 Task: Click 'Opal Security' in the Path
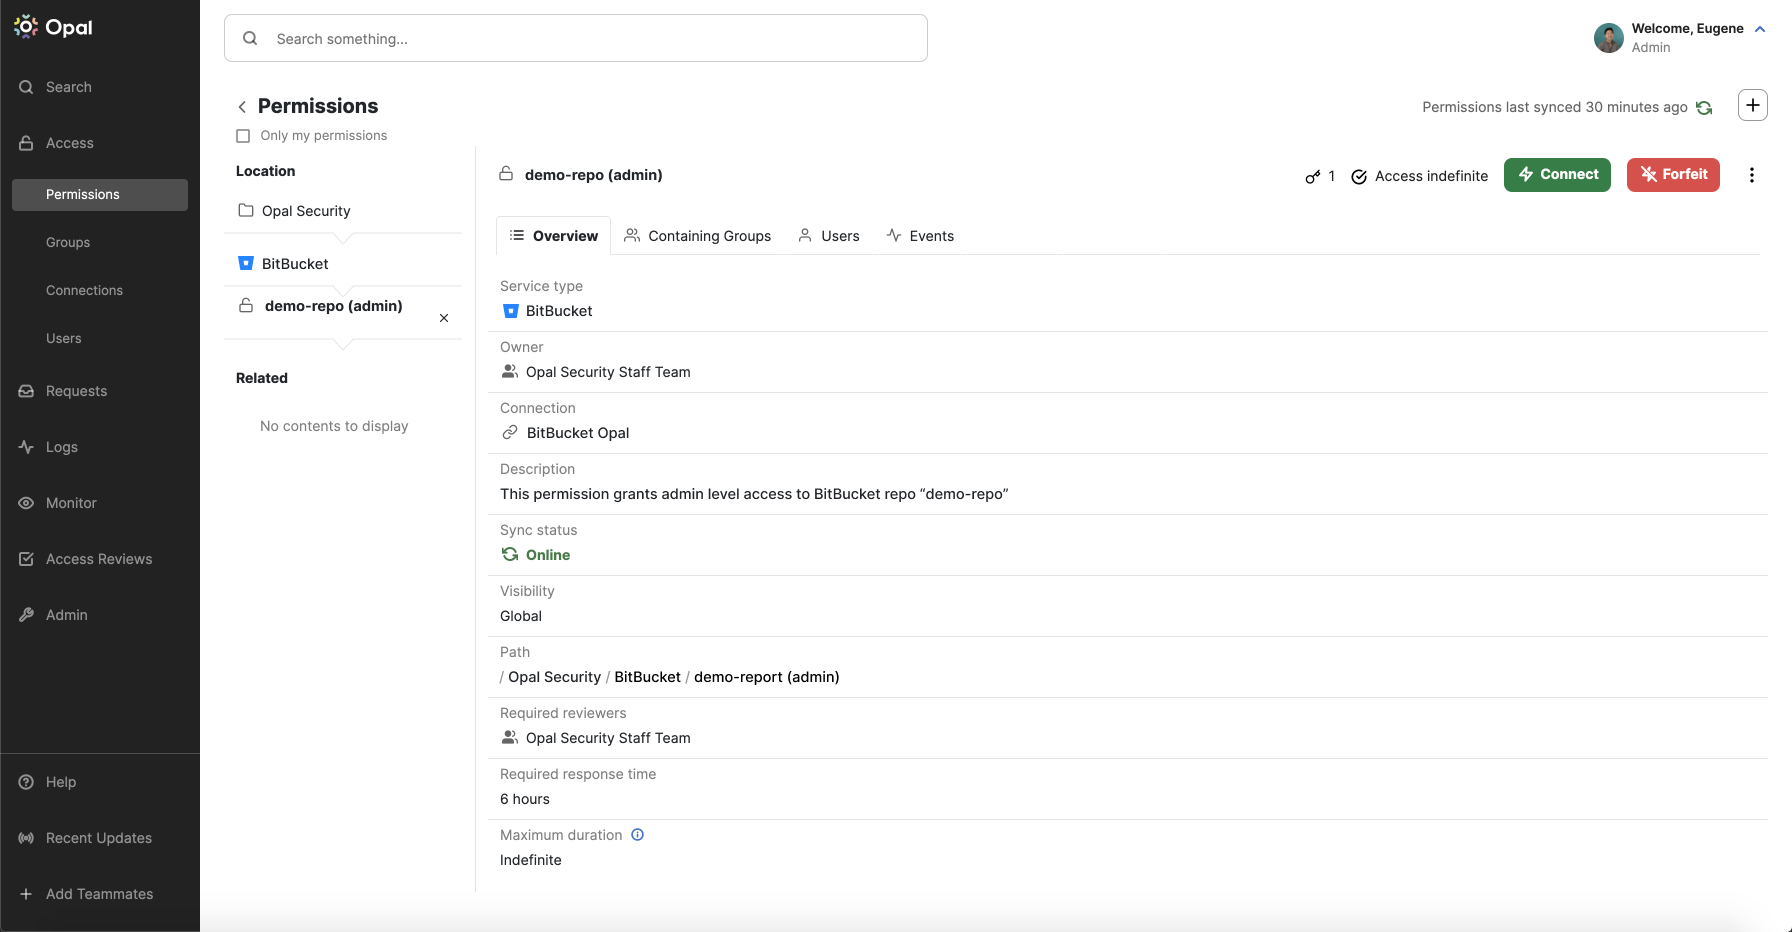click(554, 677)
